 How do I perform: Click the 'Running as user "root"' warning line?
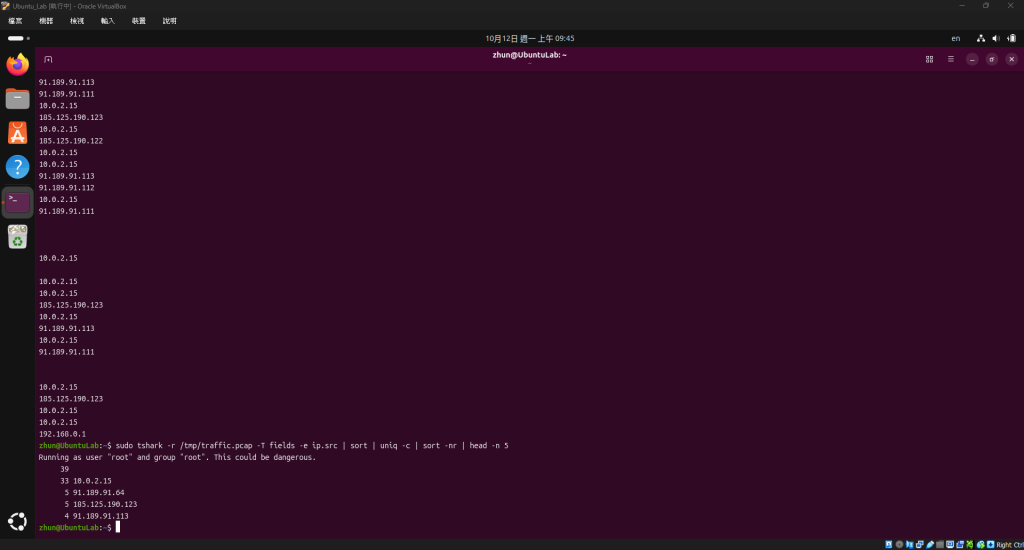[177, 457]
